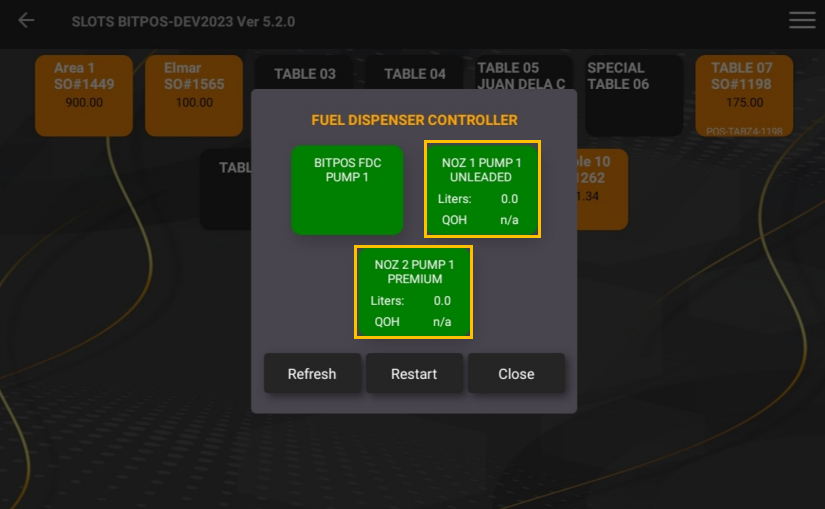Screen dimensions: 825x509
Task: Select the TABLE 03 slot
Action: [305, 73]
